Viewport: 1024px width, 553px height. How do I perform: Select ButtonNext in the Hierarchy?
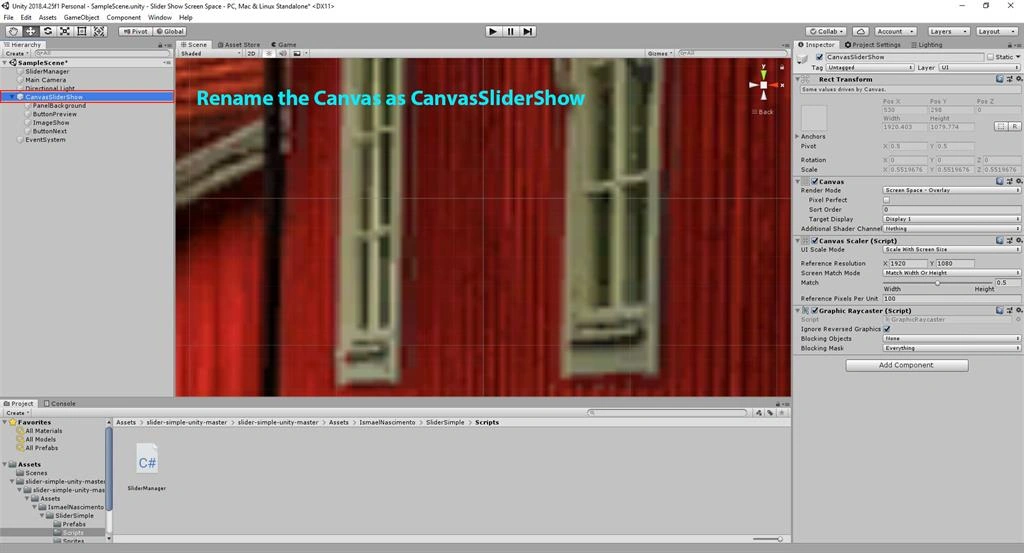50,131
